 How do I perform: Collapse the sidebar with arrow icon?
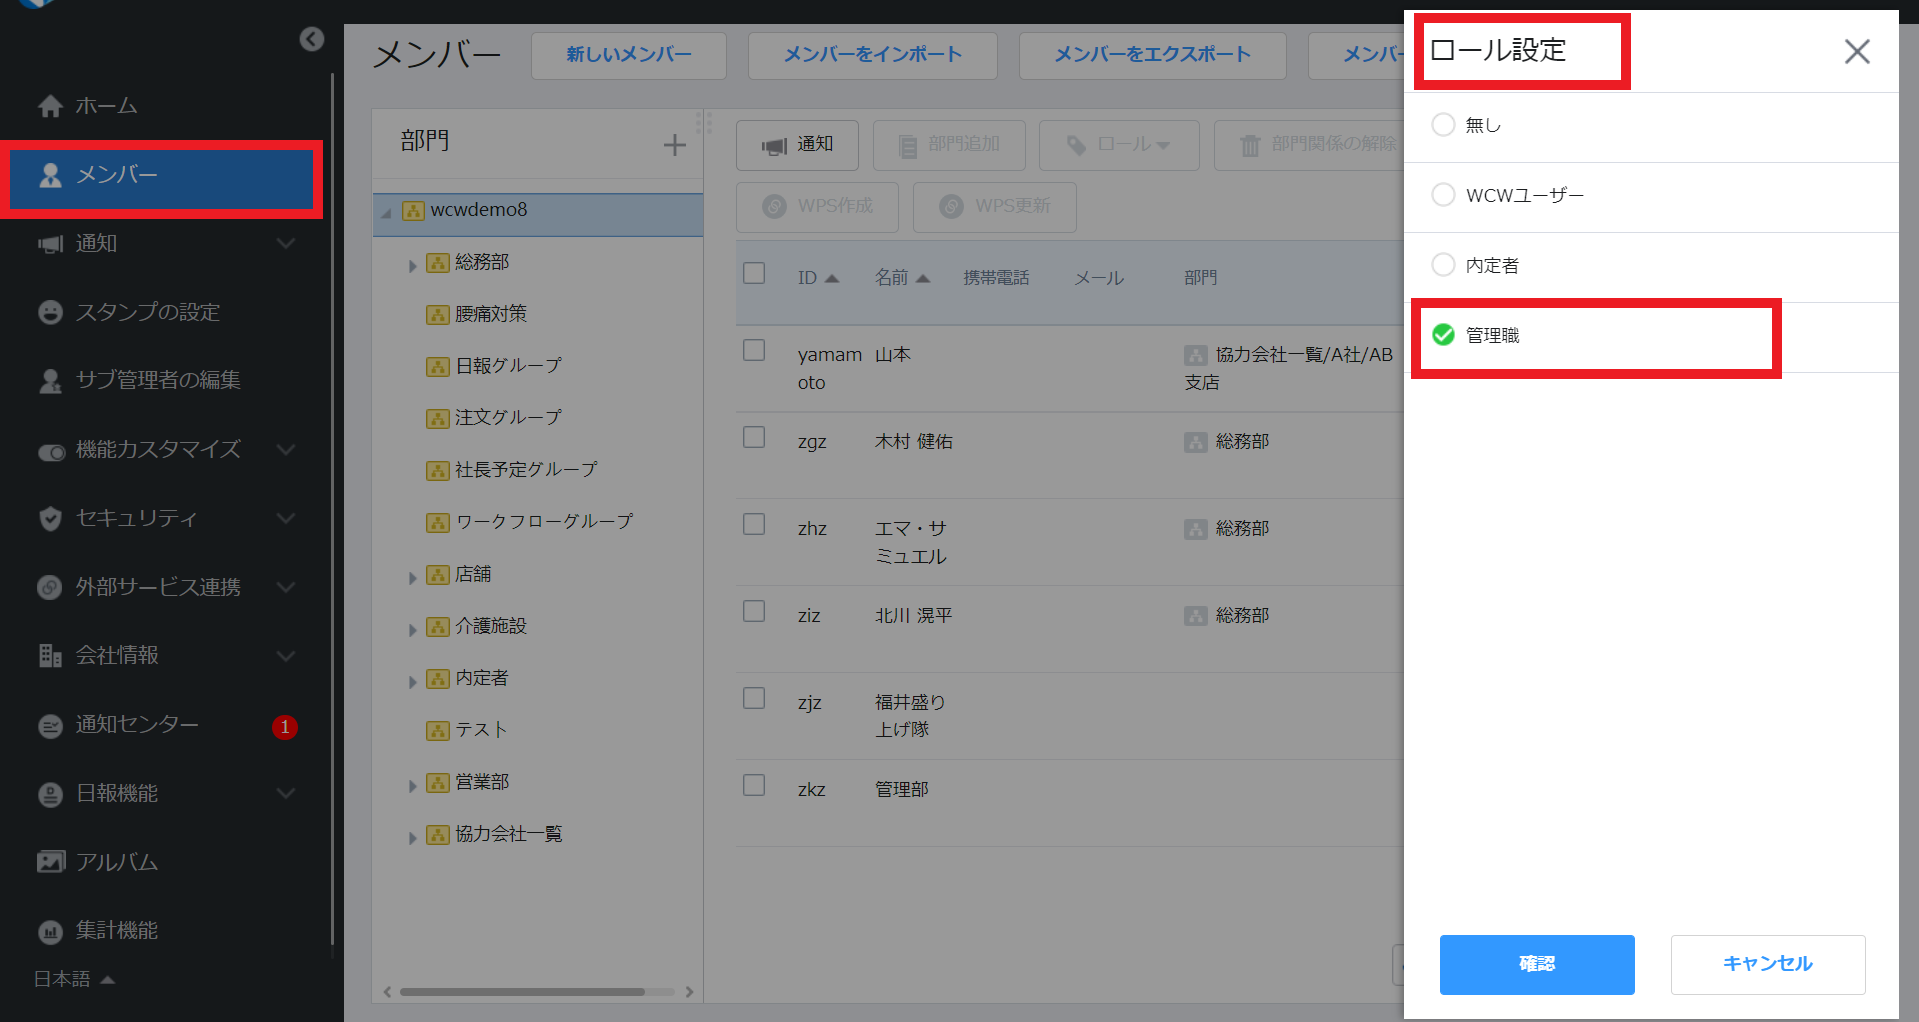(312, 39)
